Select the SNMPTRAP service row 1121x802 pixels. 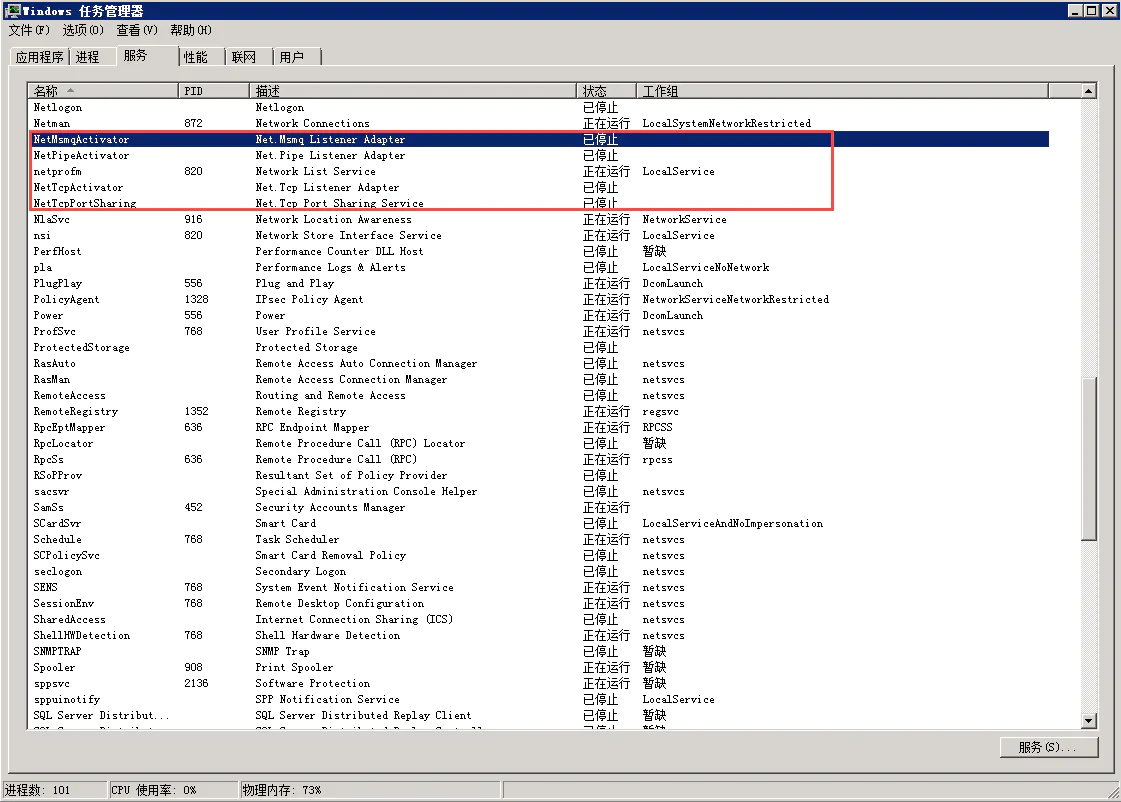click(538, 652)
